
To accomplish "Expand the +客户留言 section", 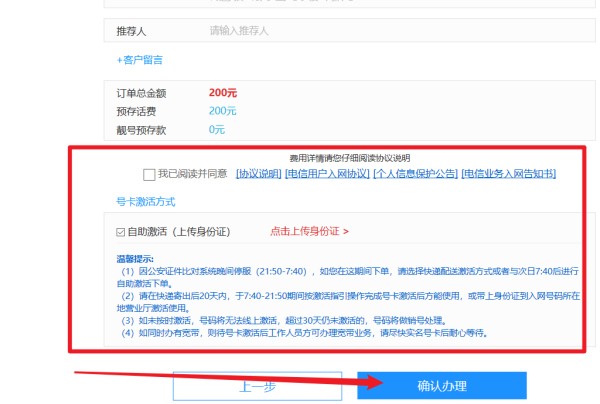I will 140,60.
